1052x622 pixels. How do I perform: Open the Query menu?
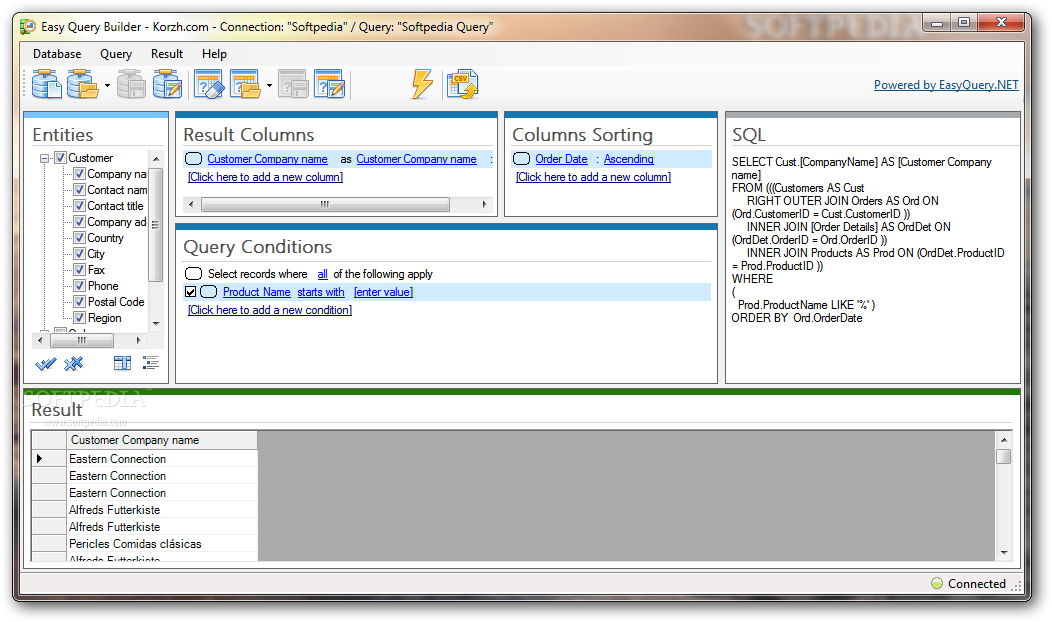(x=116, y=54)
